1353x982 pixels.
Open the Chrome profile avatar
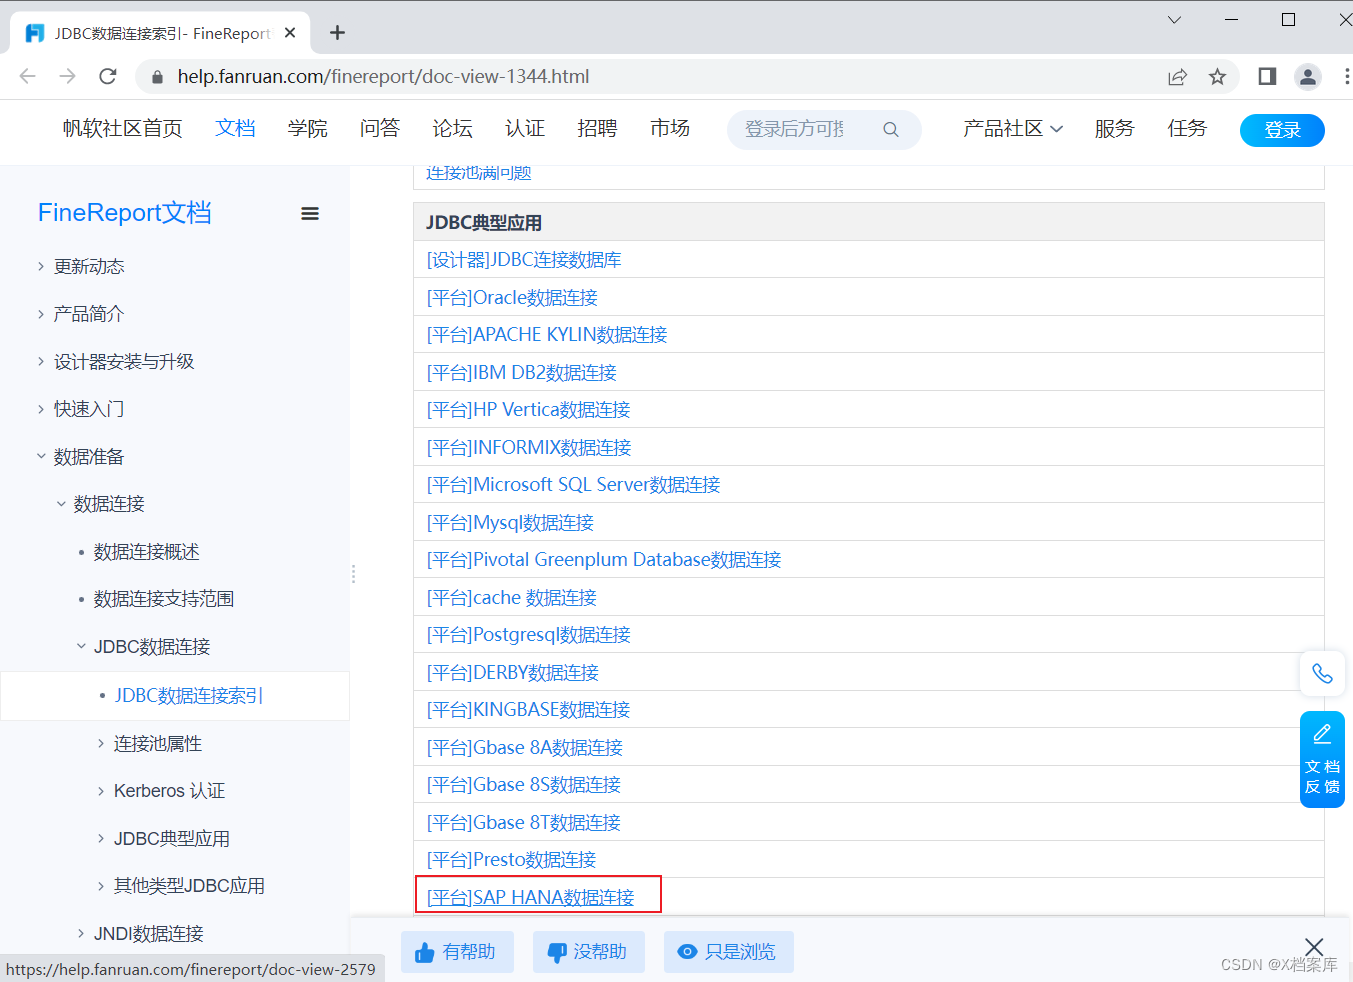[1308, 76]
